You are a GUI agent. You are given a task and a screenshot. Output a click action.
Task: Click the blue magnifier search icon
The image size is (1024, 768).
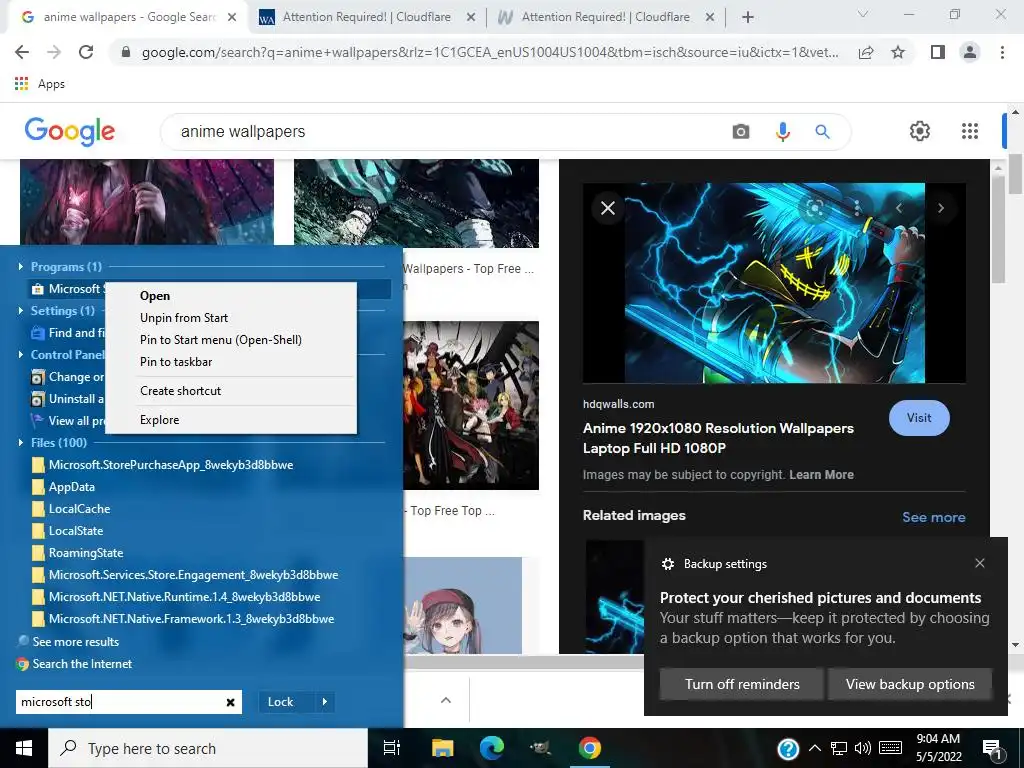(822, 132)
